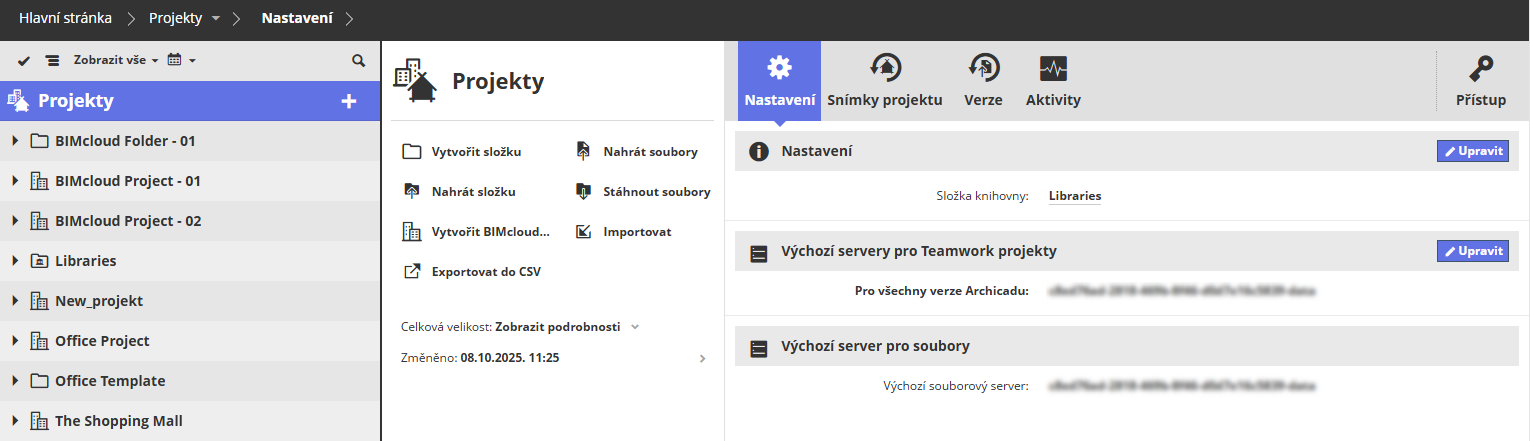Expand The Shopping Mall project
The width and height of the screenshot is (1530, 441).
[x=15, y=421]
